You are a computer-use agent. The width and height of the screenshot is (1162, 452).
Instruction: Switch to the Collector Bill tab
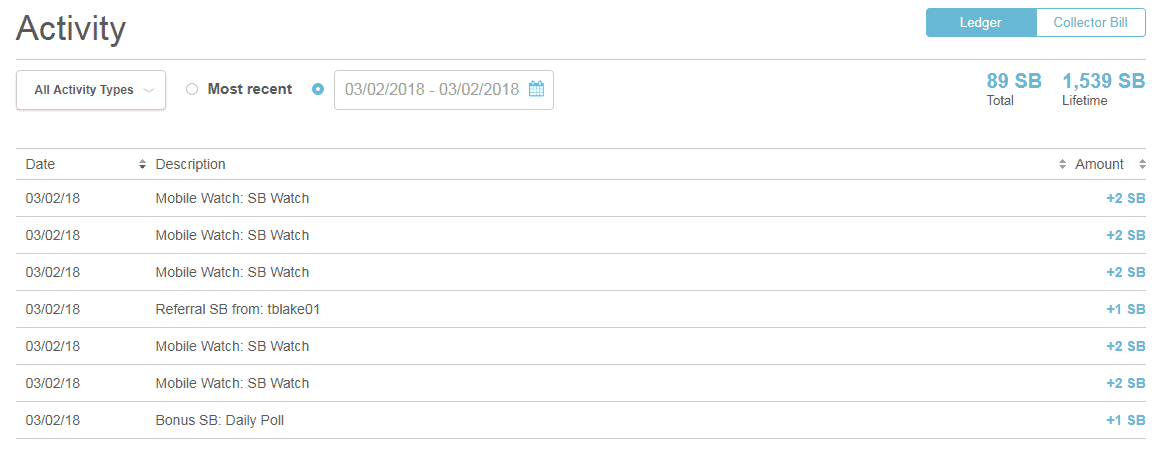coord(1090,23)
